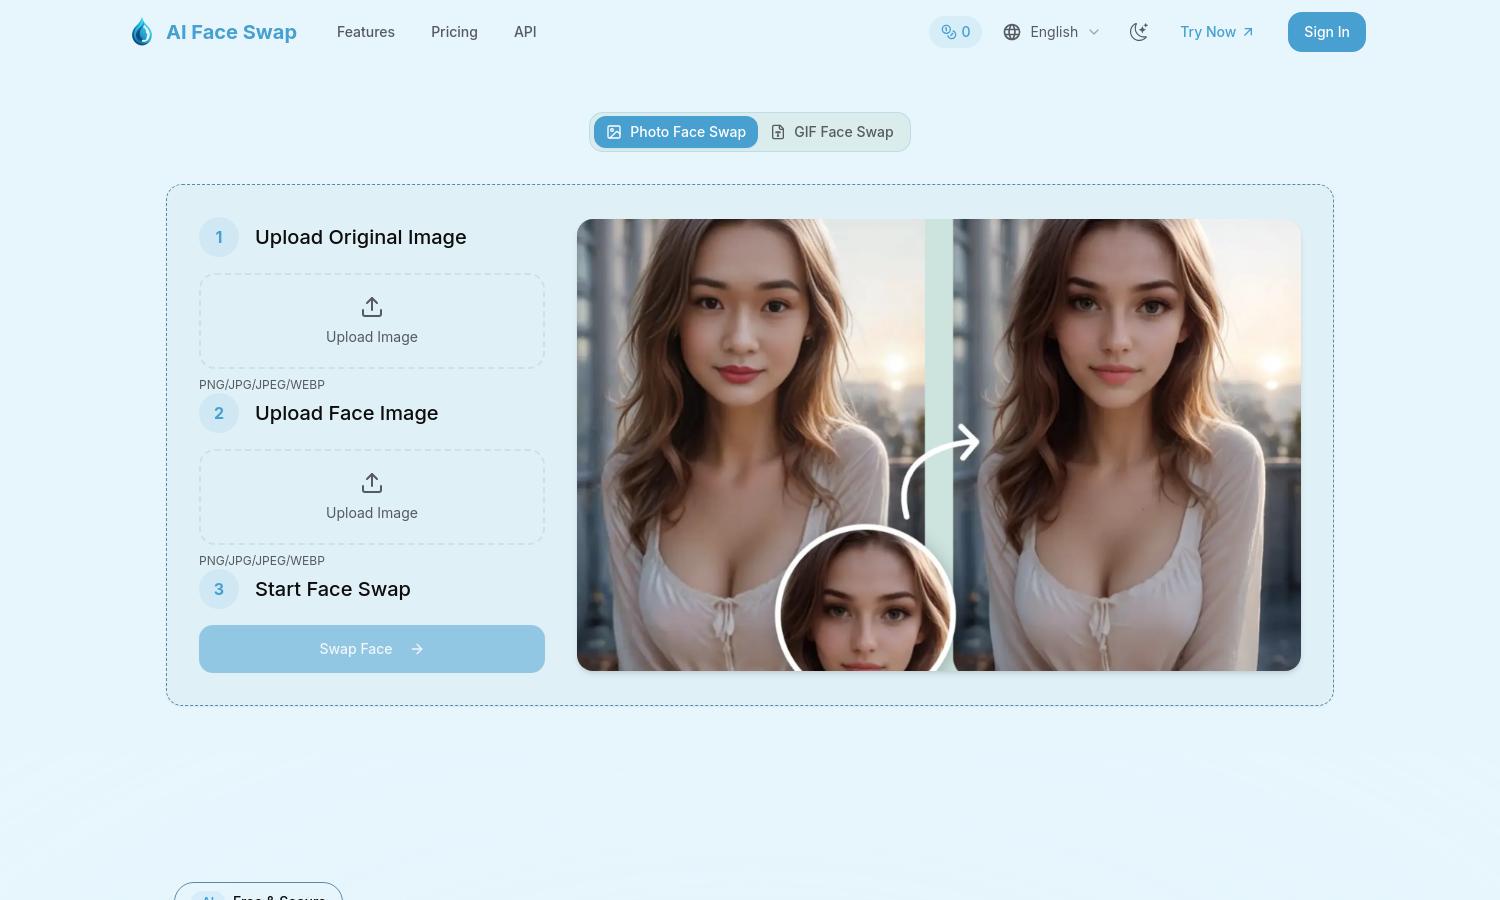Click the face swap example preview image
The height and width of the screenshot is (900, 1500).
939,445
